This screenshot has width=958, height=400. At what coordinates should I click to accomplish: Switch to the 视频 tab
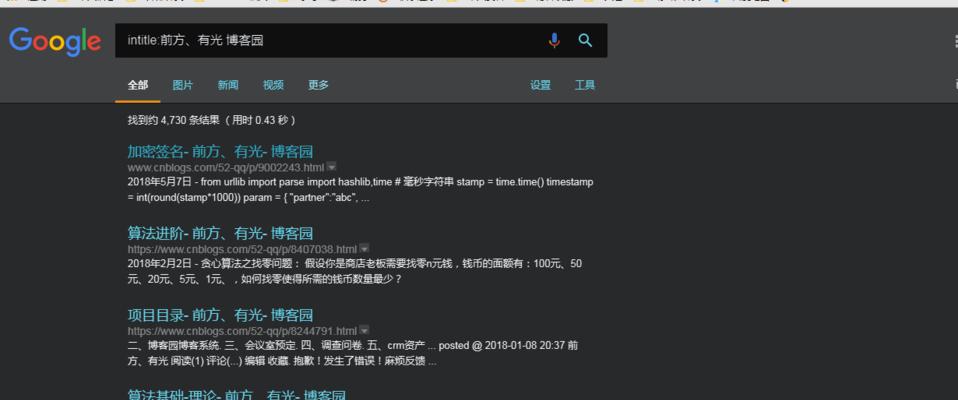[273, 85]
